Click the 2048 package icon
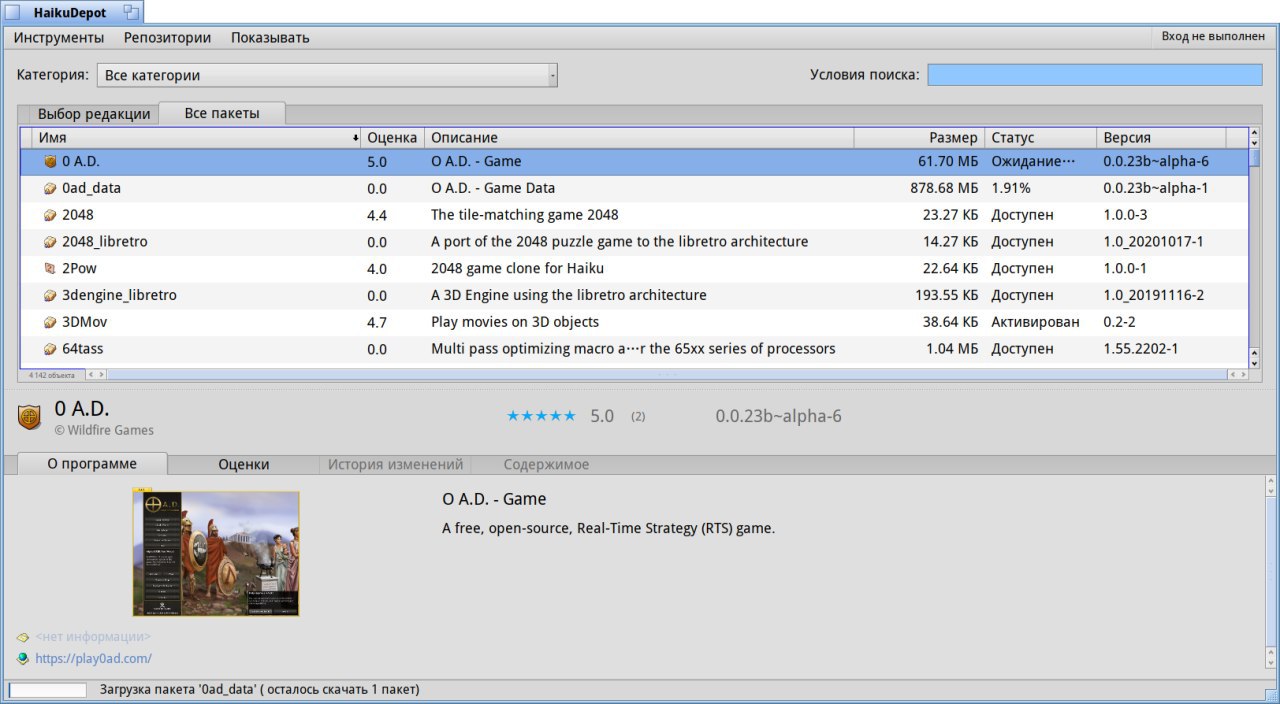Screen dimensions: 1280x704 coord(50,215)
